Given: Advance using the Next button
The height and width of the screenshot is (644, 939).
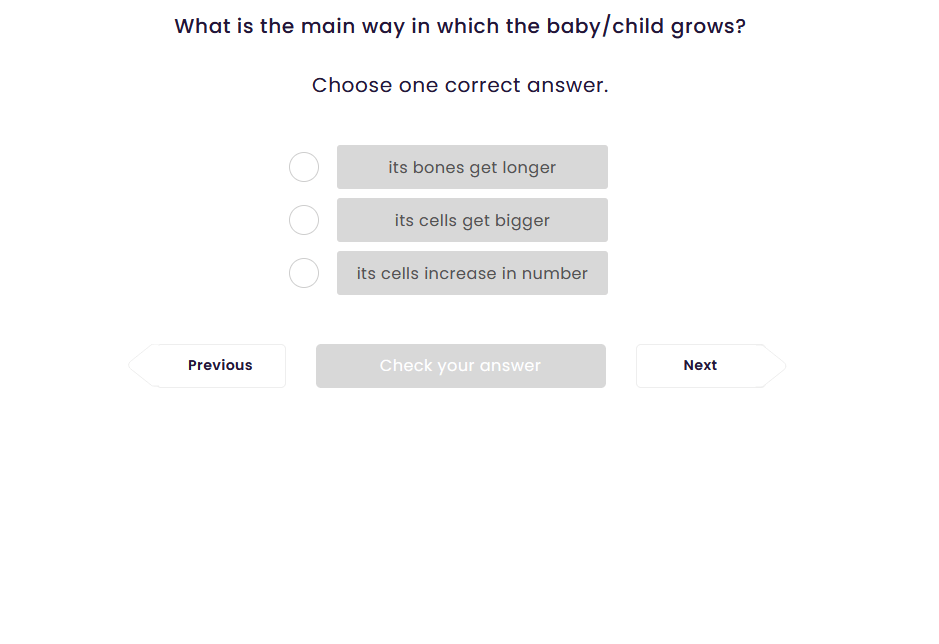Looking at the screenshot, I should pyautogui.click(x=700, y=366).
